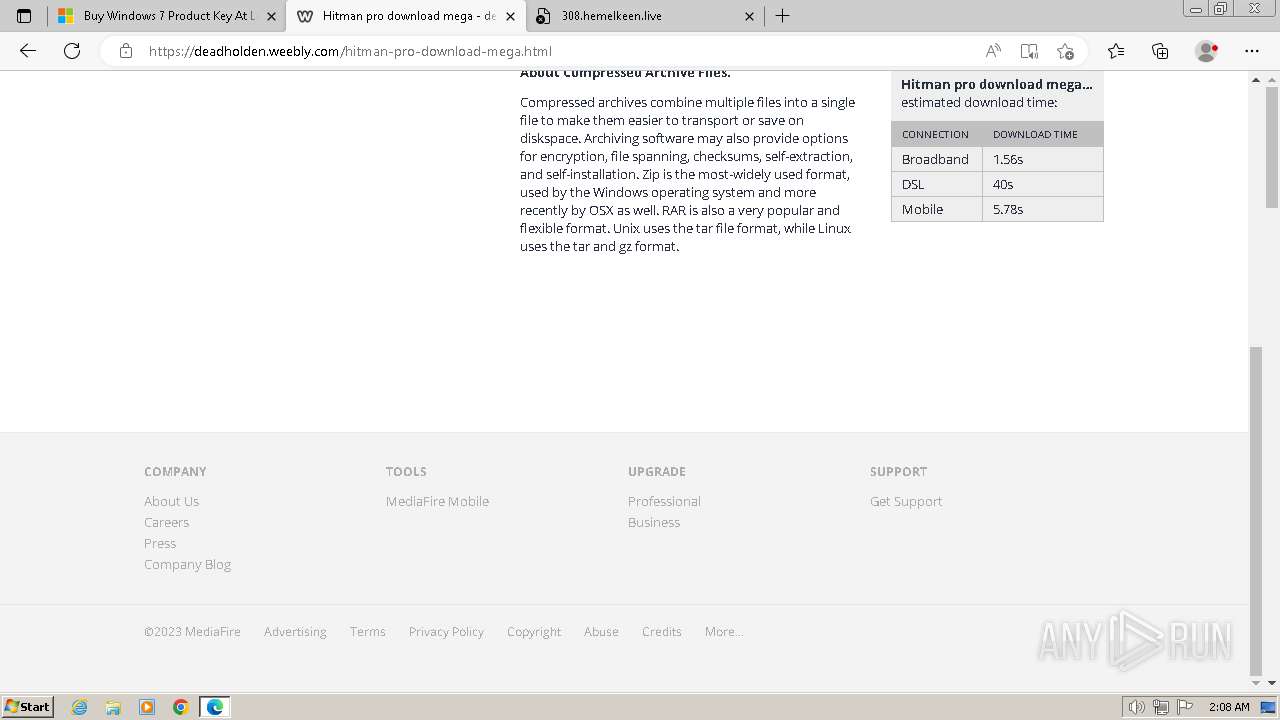This screenshot has height=720, width=1280.
Task: Open Settings and more ellipsis menu
Action: point(1252,51)
